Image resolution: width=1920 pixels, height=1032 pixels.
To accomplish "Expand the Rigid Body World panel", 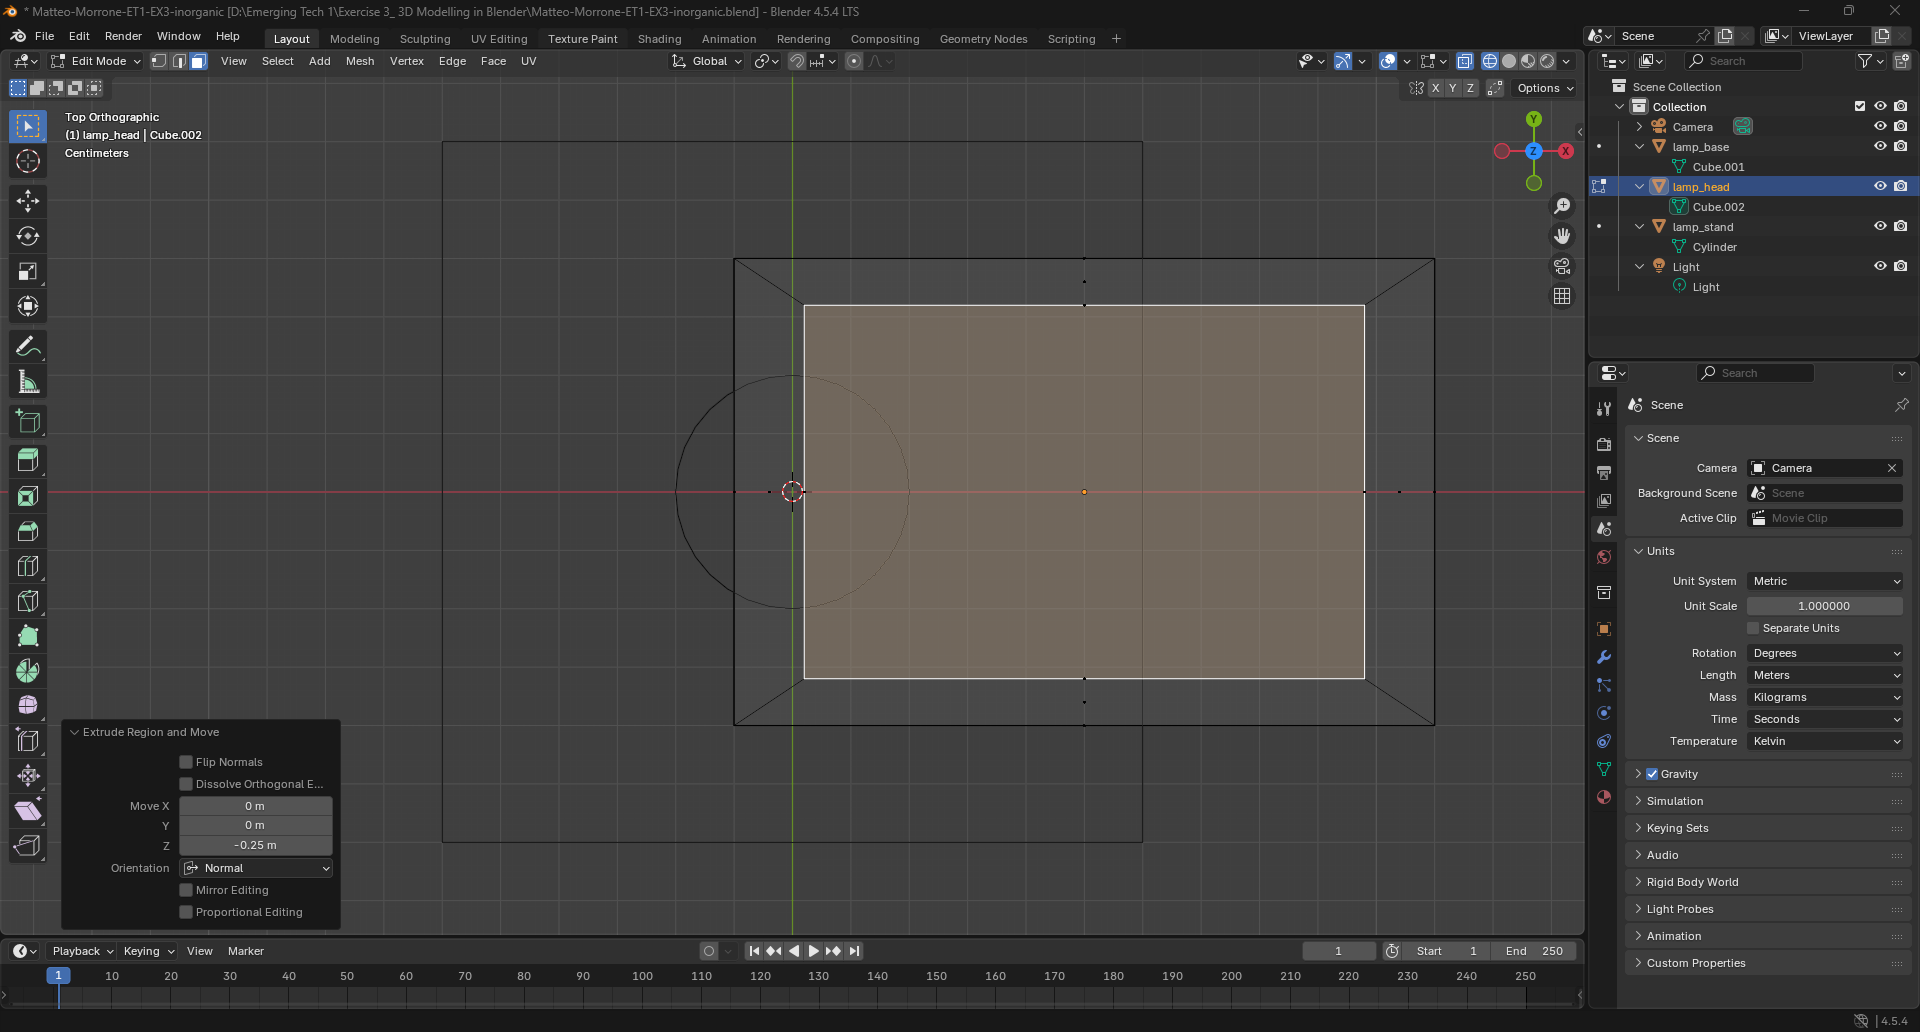I will pos(1692,882).
